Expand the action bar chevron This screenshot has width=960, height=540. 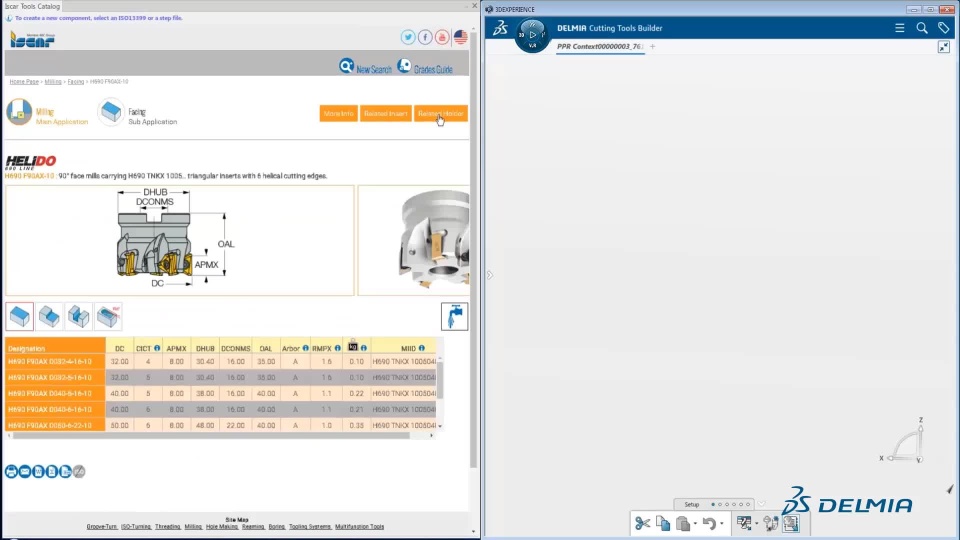click(x=762, y=504)
